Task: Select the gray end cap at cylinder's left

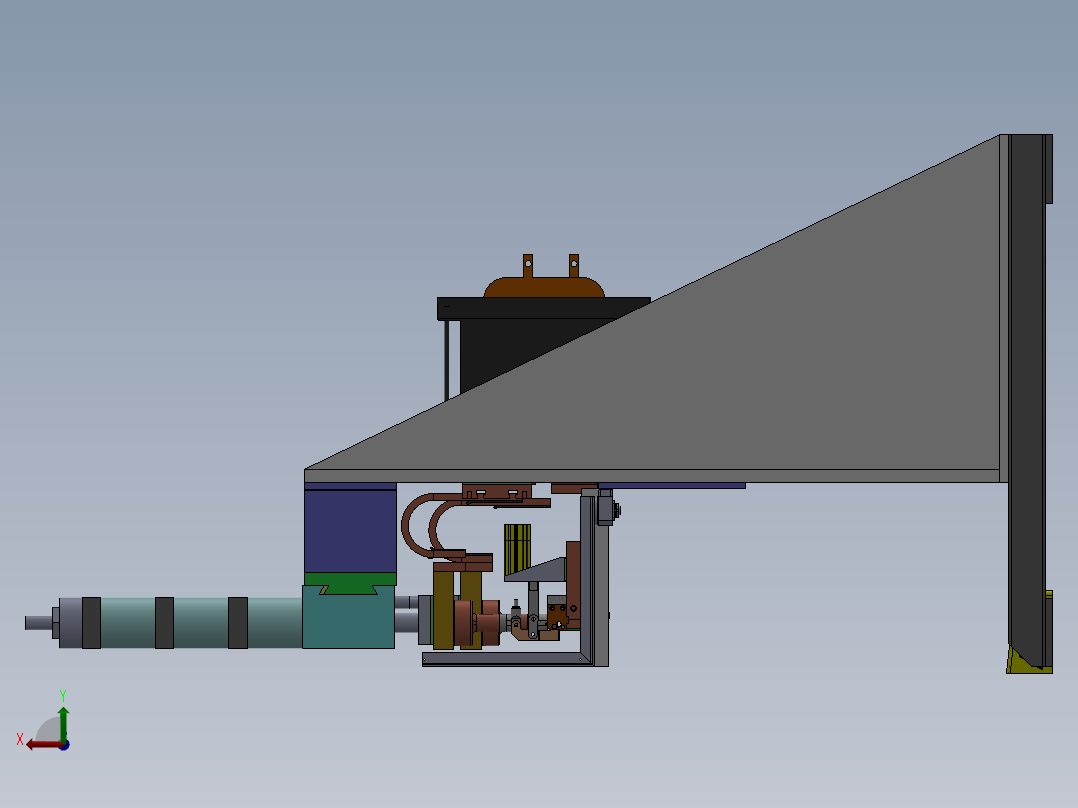Action: tap(70, 623)
